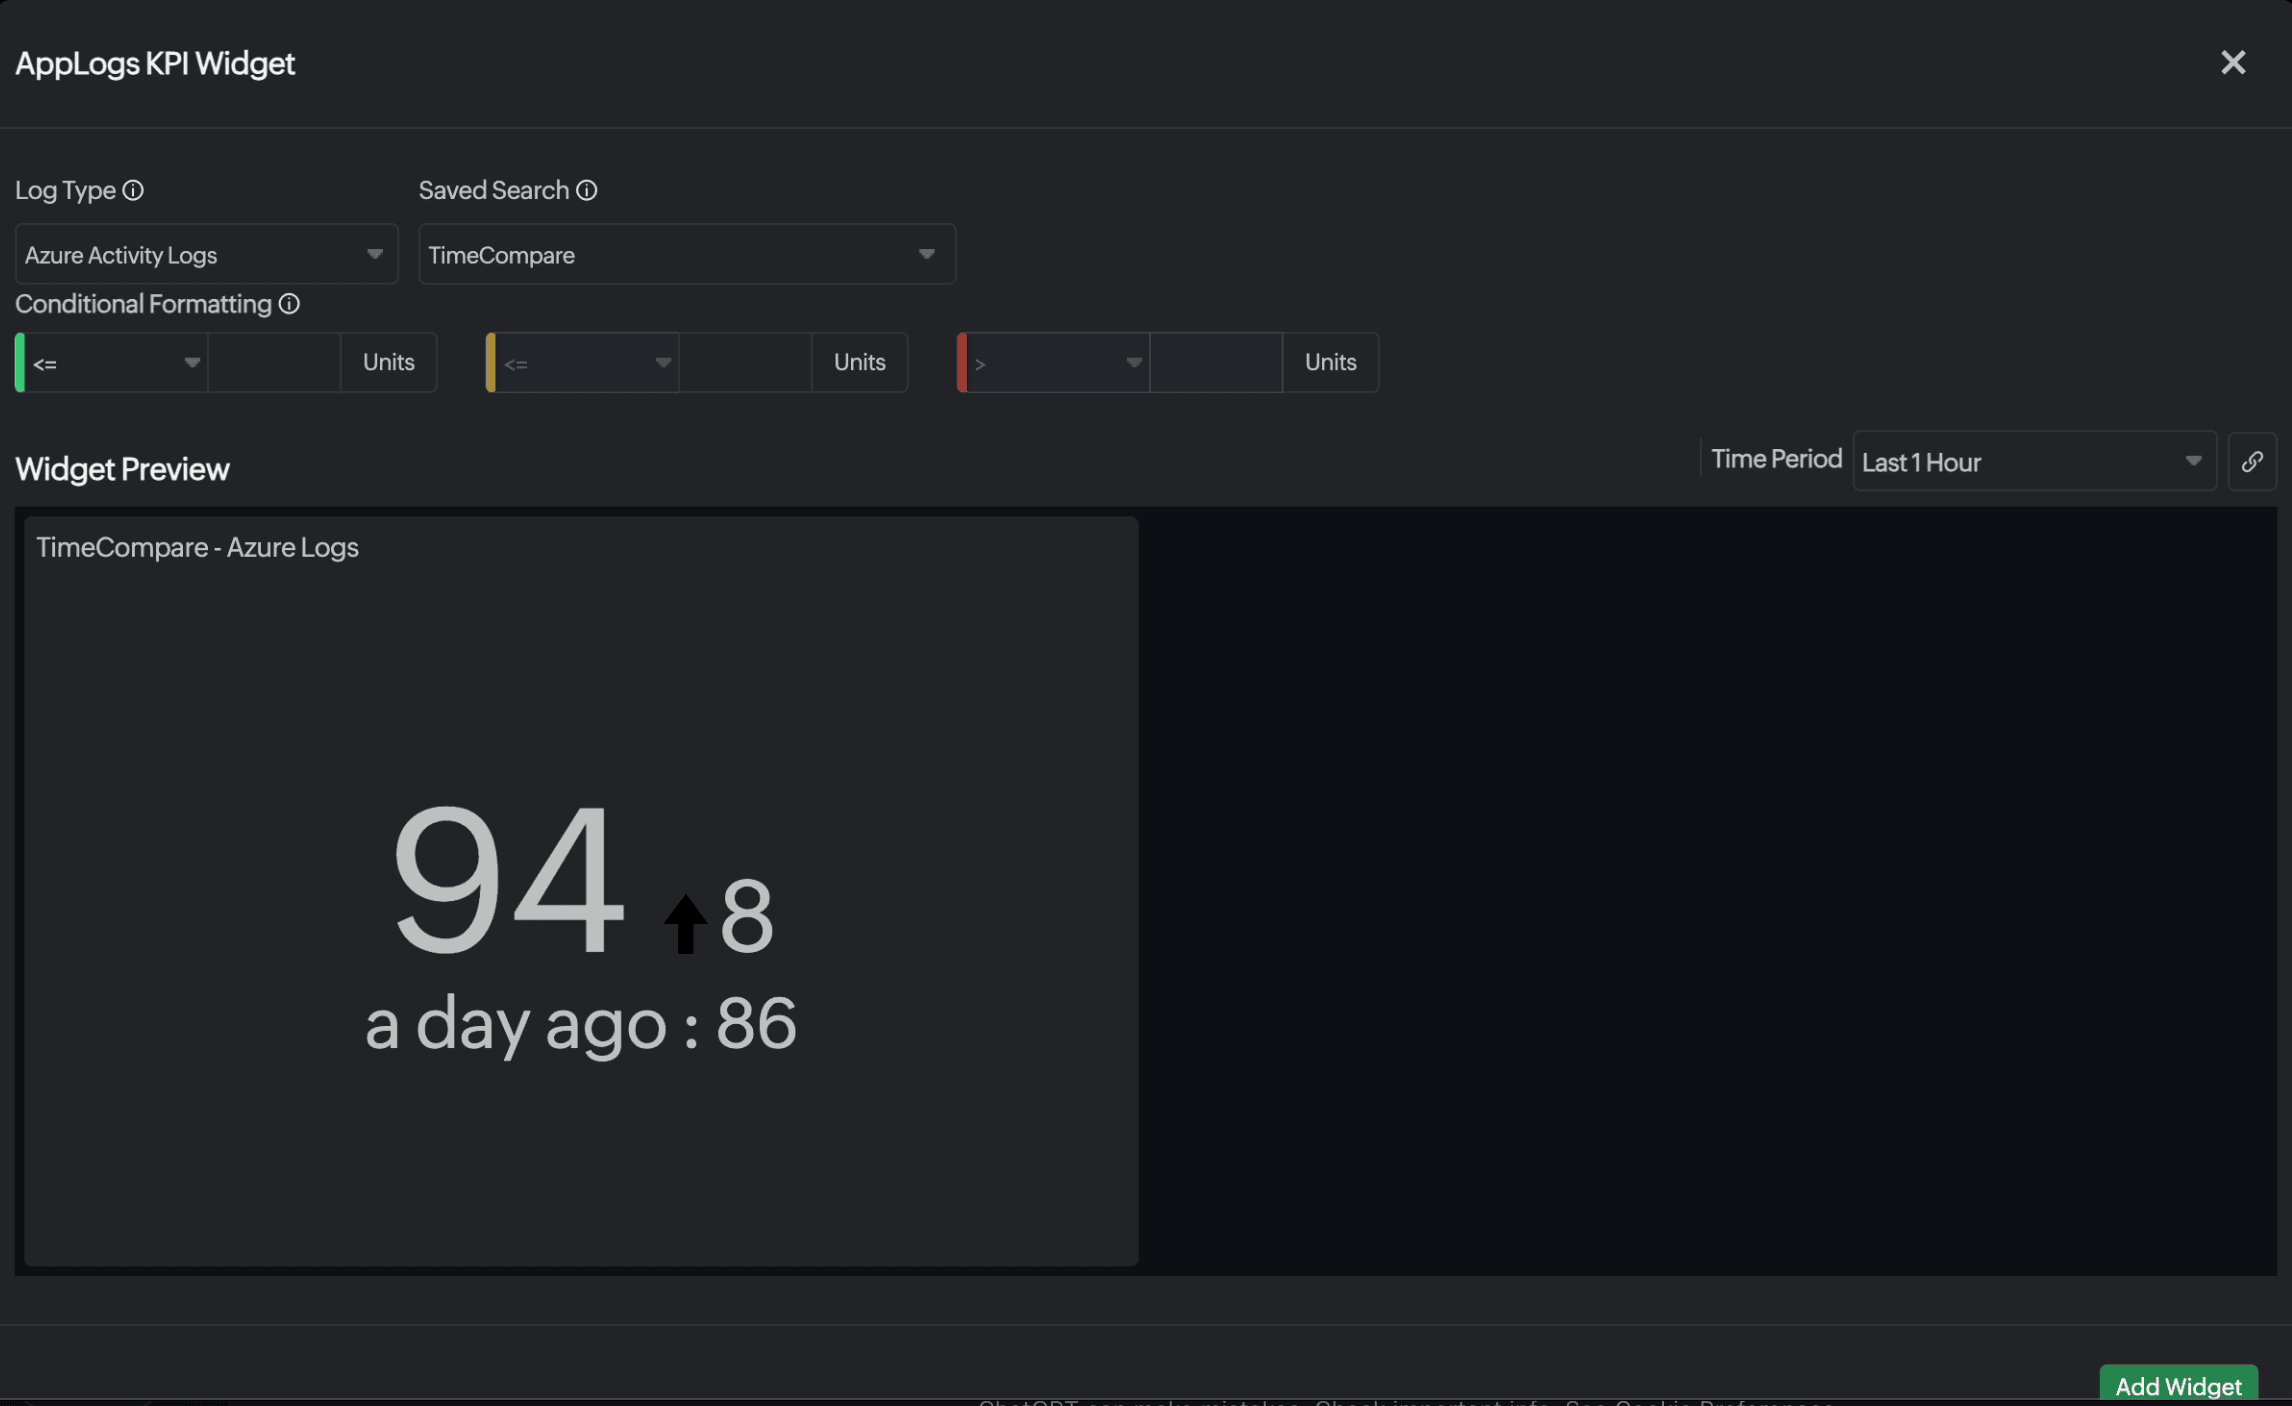Close the AppLogs KPI Widget dialog
Screen dimensions: 2292x1406
2233,62
